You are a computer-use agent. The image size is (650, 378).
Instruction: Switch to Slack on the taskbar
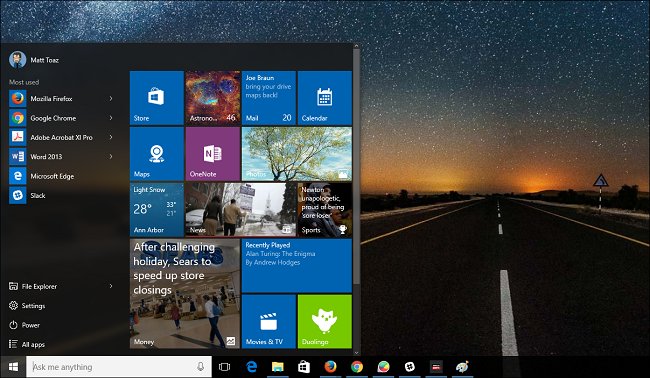pos(410,367)
